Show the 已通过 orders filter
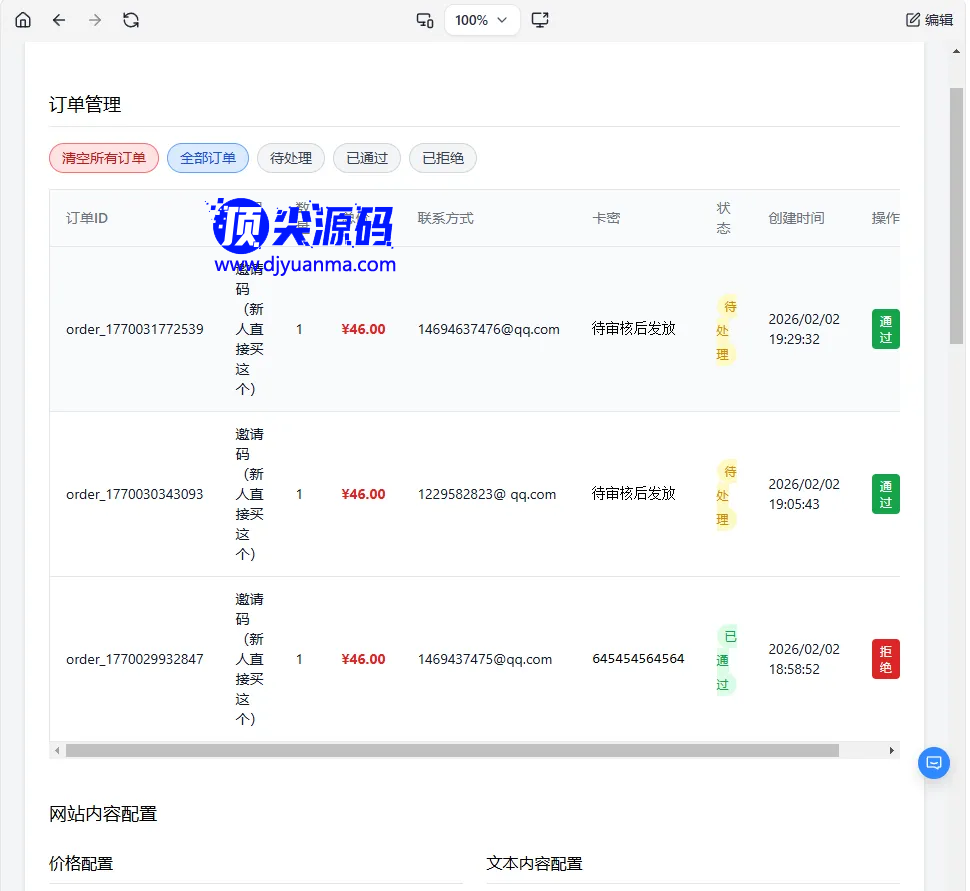The width and height of the screenshot is (970, 891). (x=367, y=158)
